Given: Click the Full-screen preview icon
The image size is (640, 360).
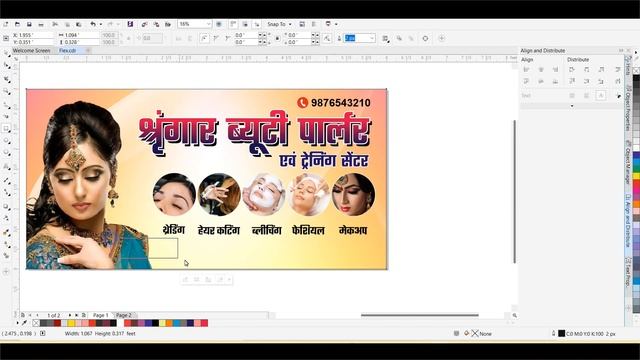Looking at the screenshot, I should coord(219,24).
